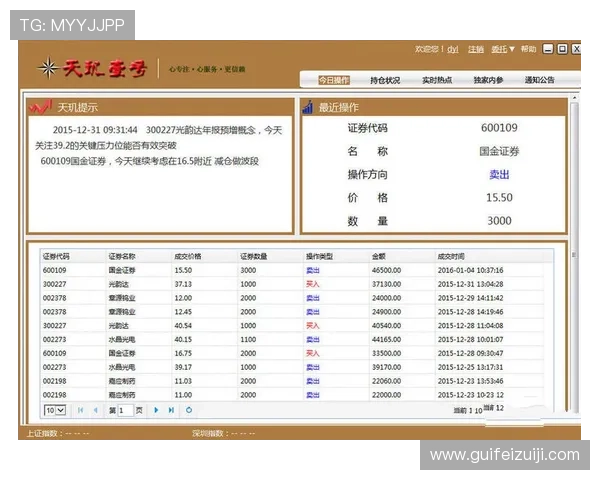
Task: Click price 15.50 in 最近操作 panel
Action: [499, 198]
